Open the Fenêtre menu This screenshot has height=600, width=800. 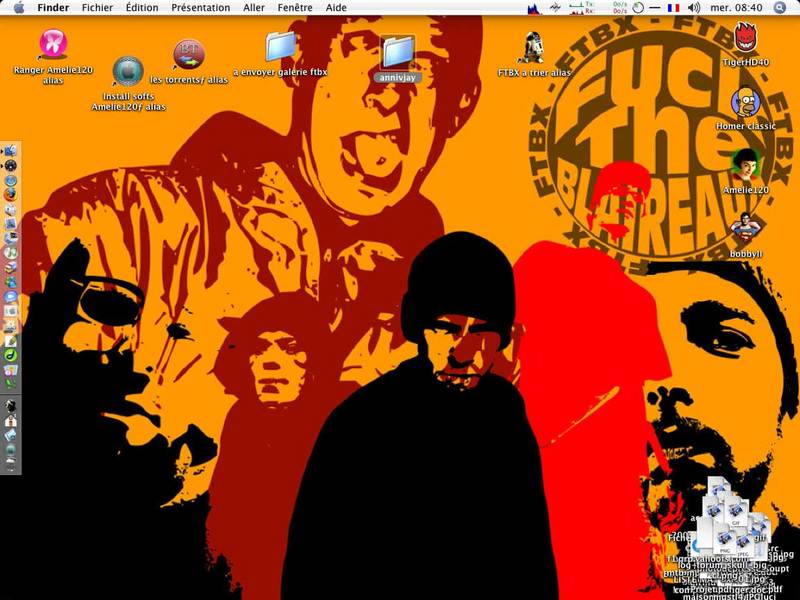[295, 8]
